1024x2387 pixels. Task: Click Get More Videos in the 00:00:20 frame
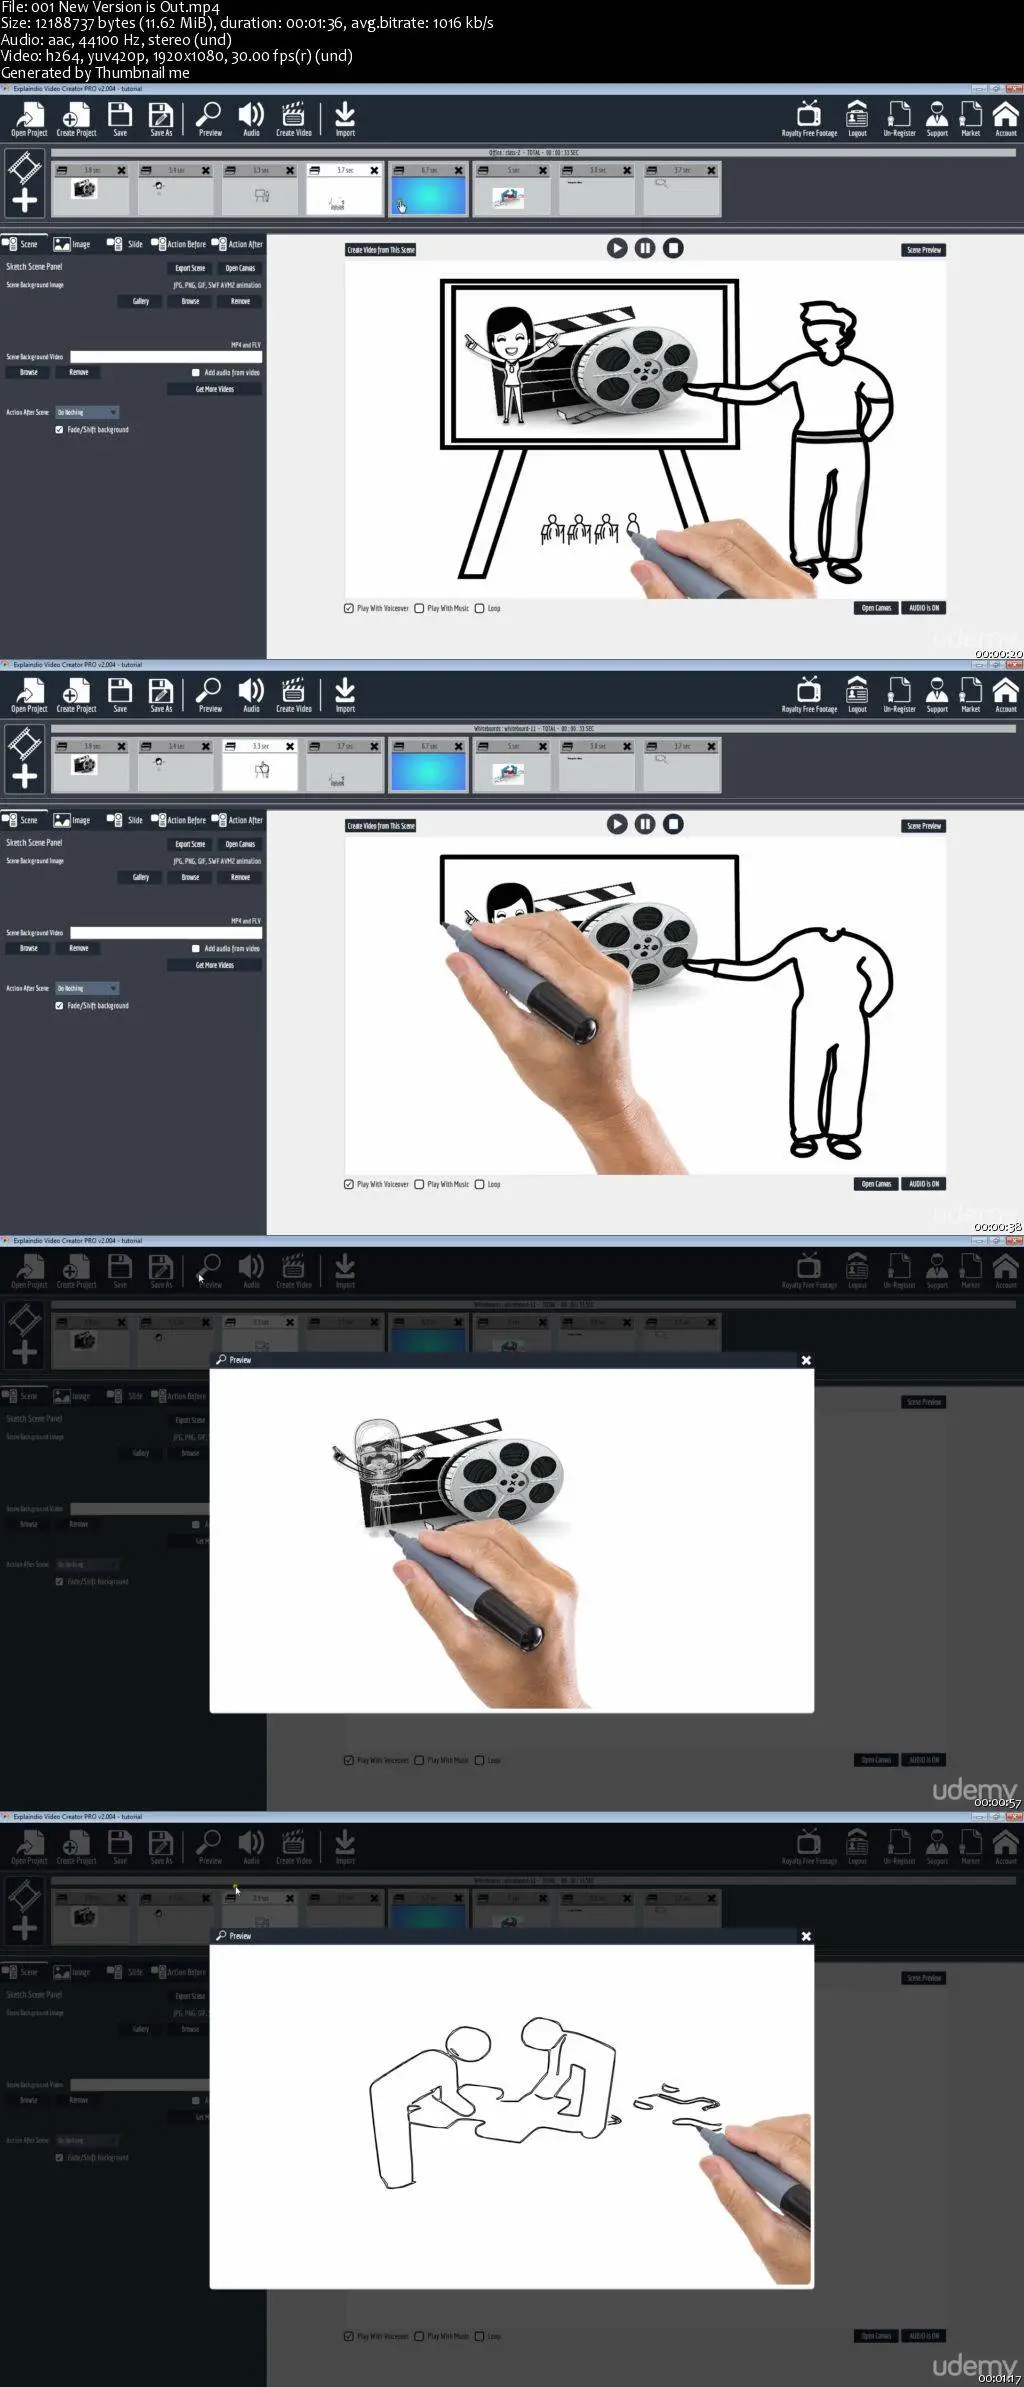point(215,390)
